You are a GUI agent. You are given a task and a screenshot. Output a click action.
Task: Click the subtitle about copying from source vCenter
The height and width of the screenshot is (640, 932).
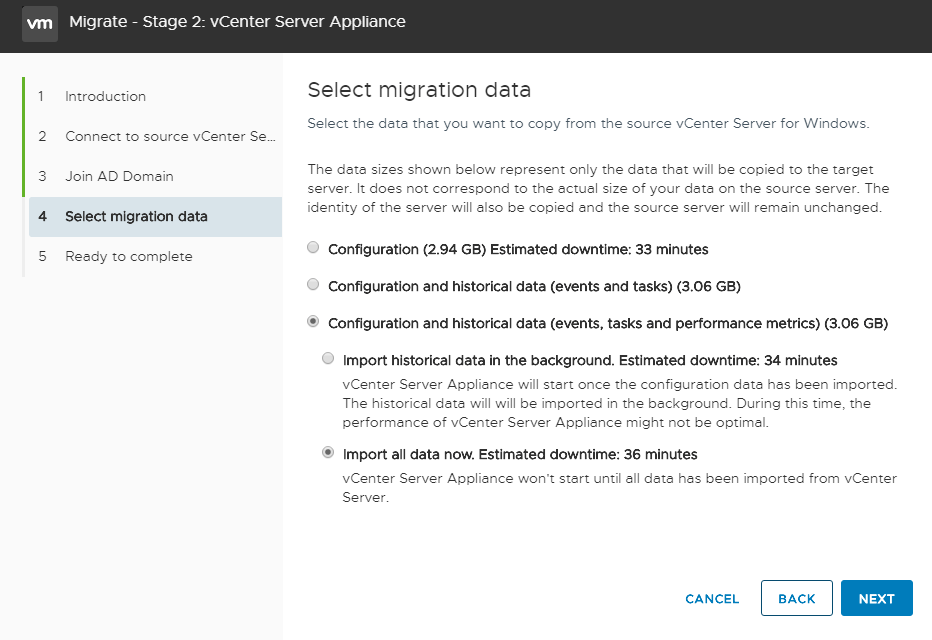588,124
